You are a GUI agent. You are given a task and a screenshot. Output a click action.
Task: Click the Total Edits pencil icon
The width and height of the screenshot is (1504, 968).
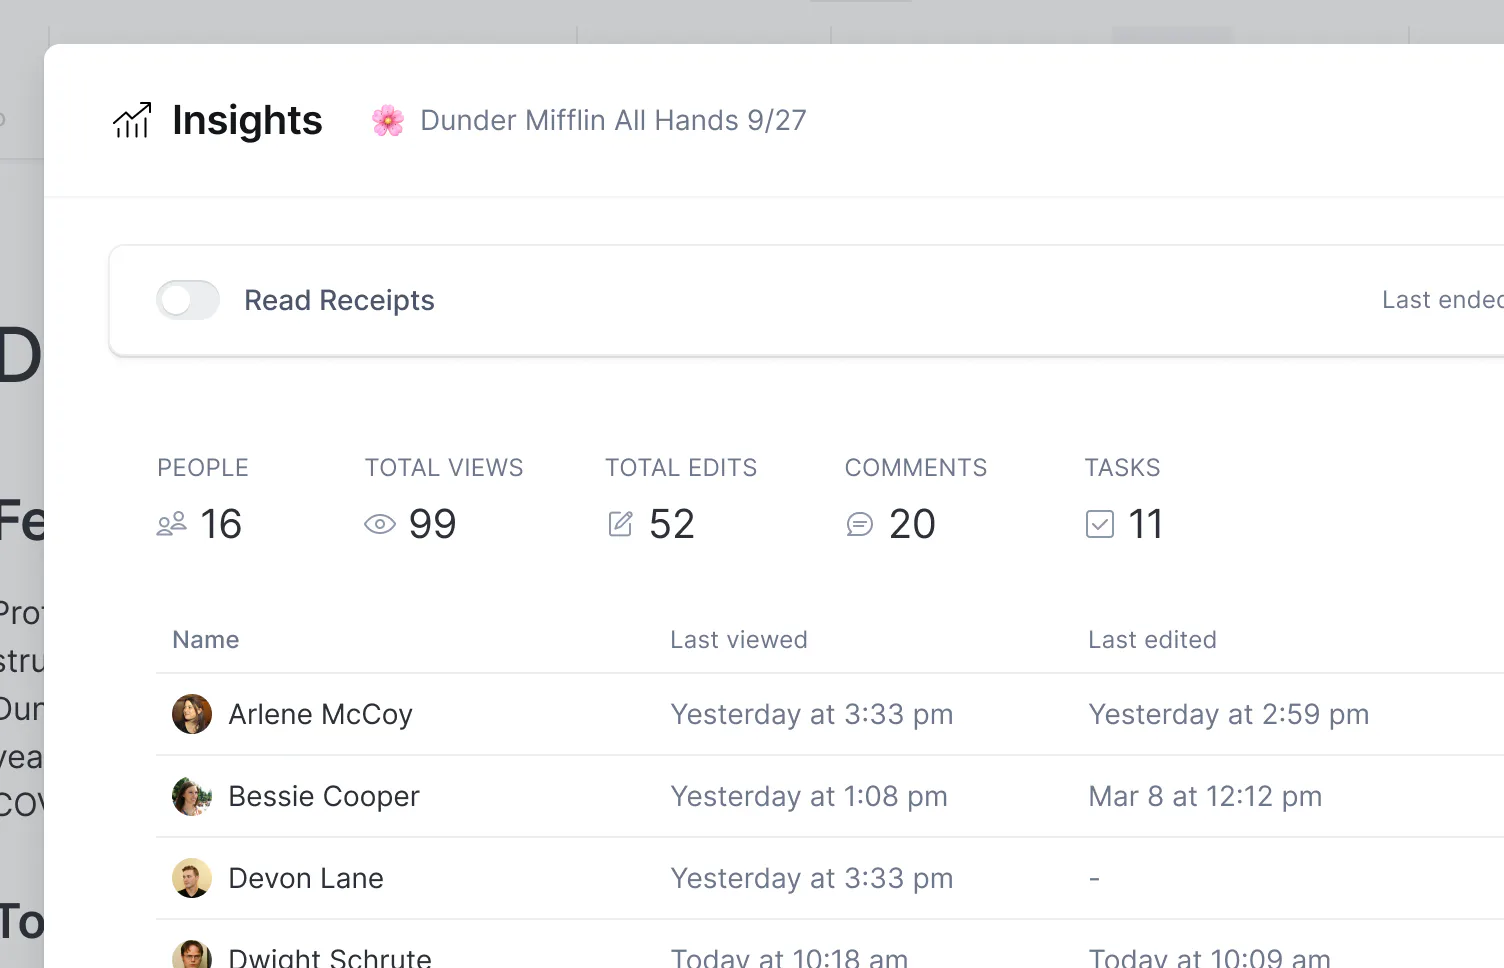[620, 524]
